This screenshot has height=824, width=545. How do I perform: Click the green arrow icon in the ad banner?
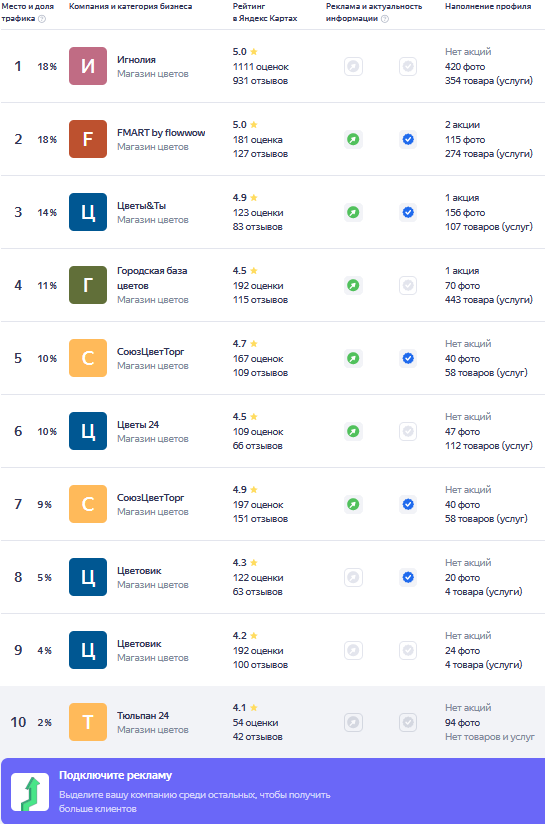(30, 792)
